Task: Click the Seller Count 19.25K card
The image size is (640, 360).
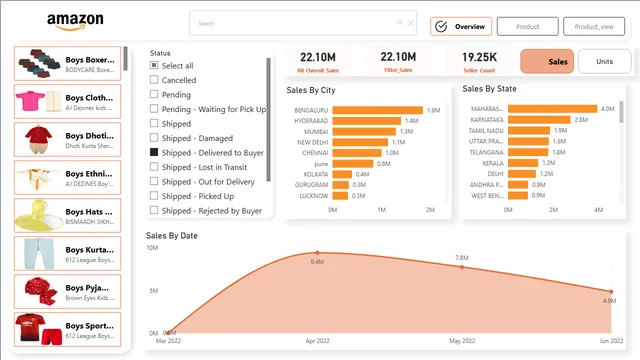Action: coord(479,62)
